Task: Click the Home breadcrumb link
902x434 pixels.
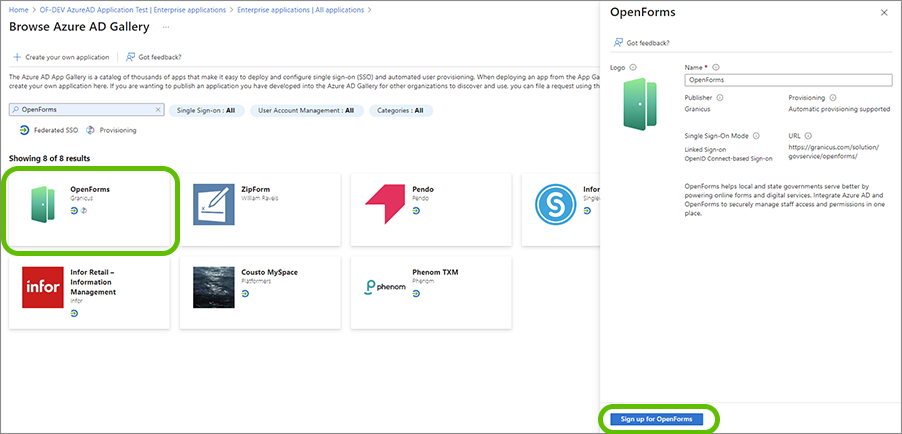Action: point(18,10)
